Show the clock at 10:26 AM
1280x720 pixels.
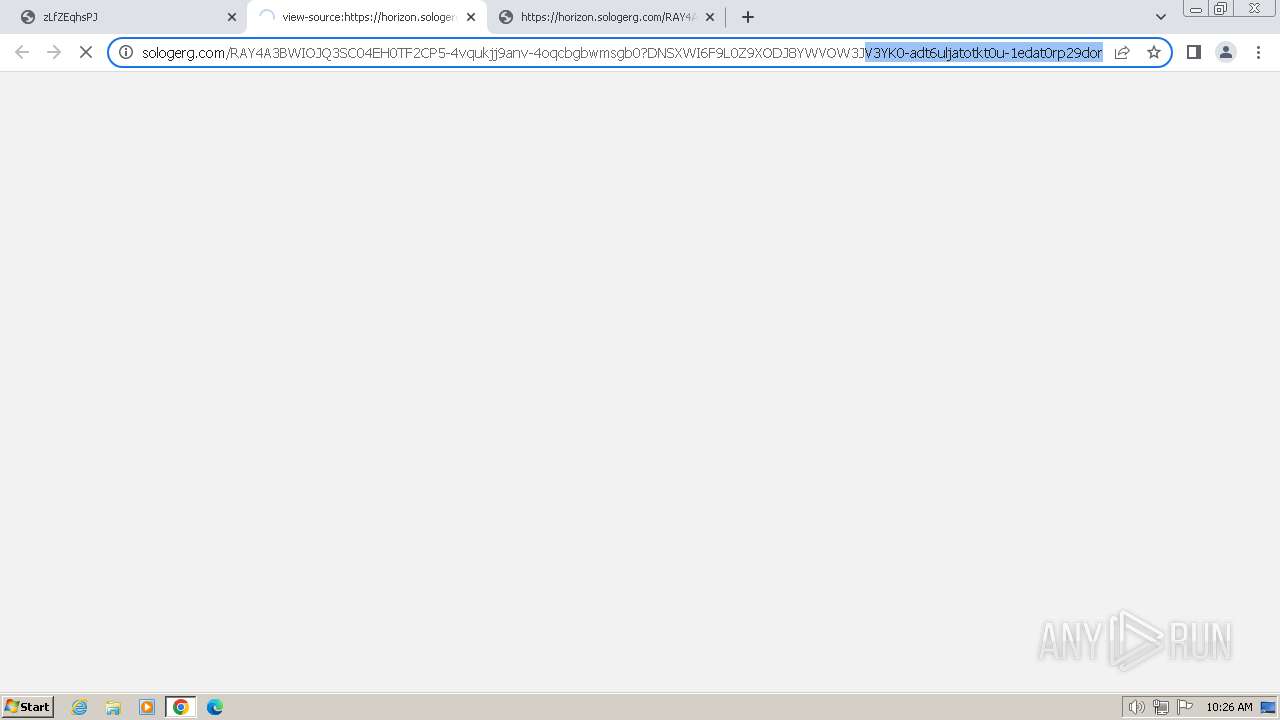click(x=1229, y=707)
